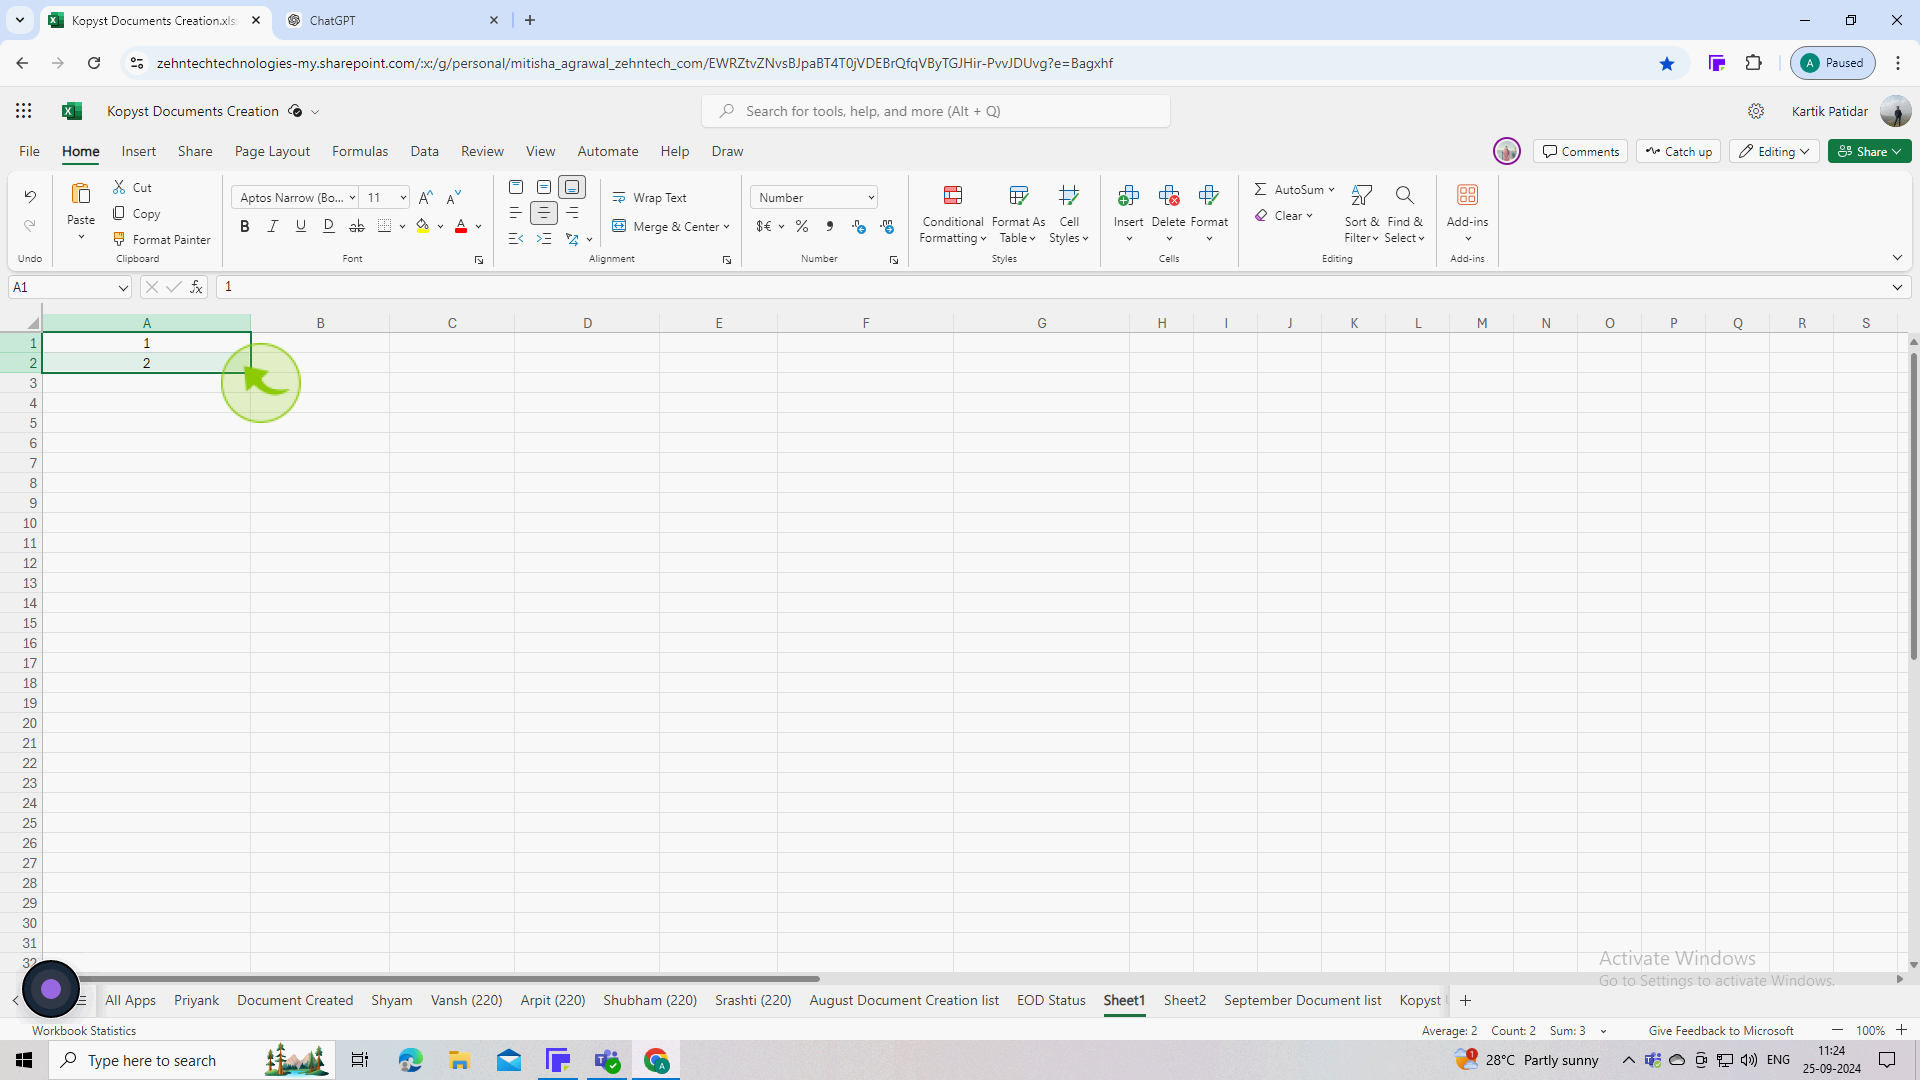
Task: Click the Catch up button
Action: pos(1679,151)
